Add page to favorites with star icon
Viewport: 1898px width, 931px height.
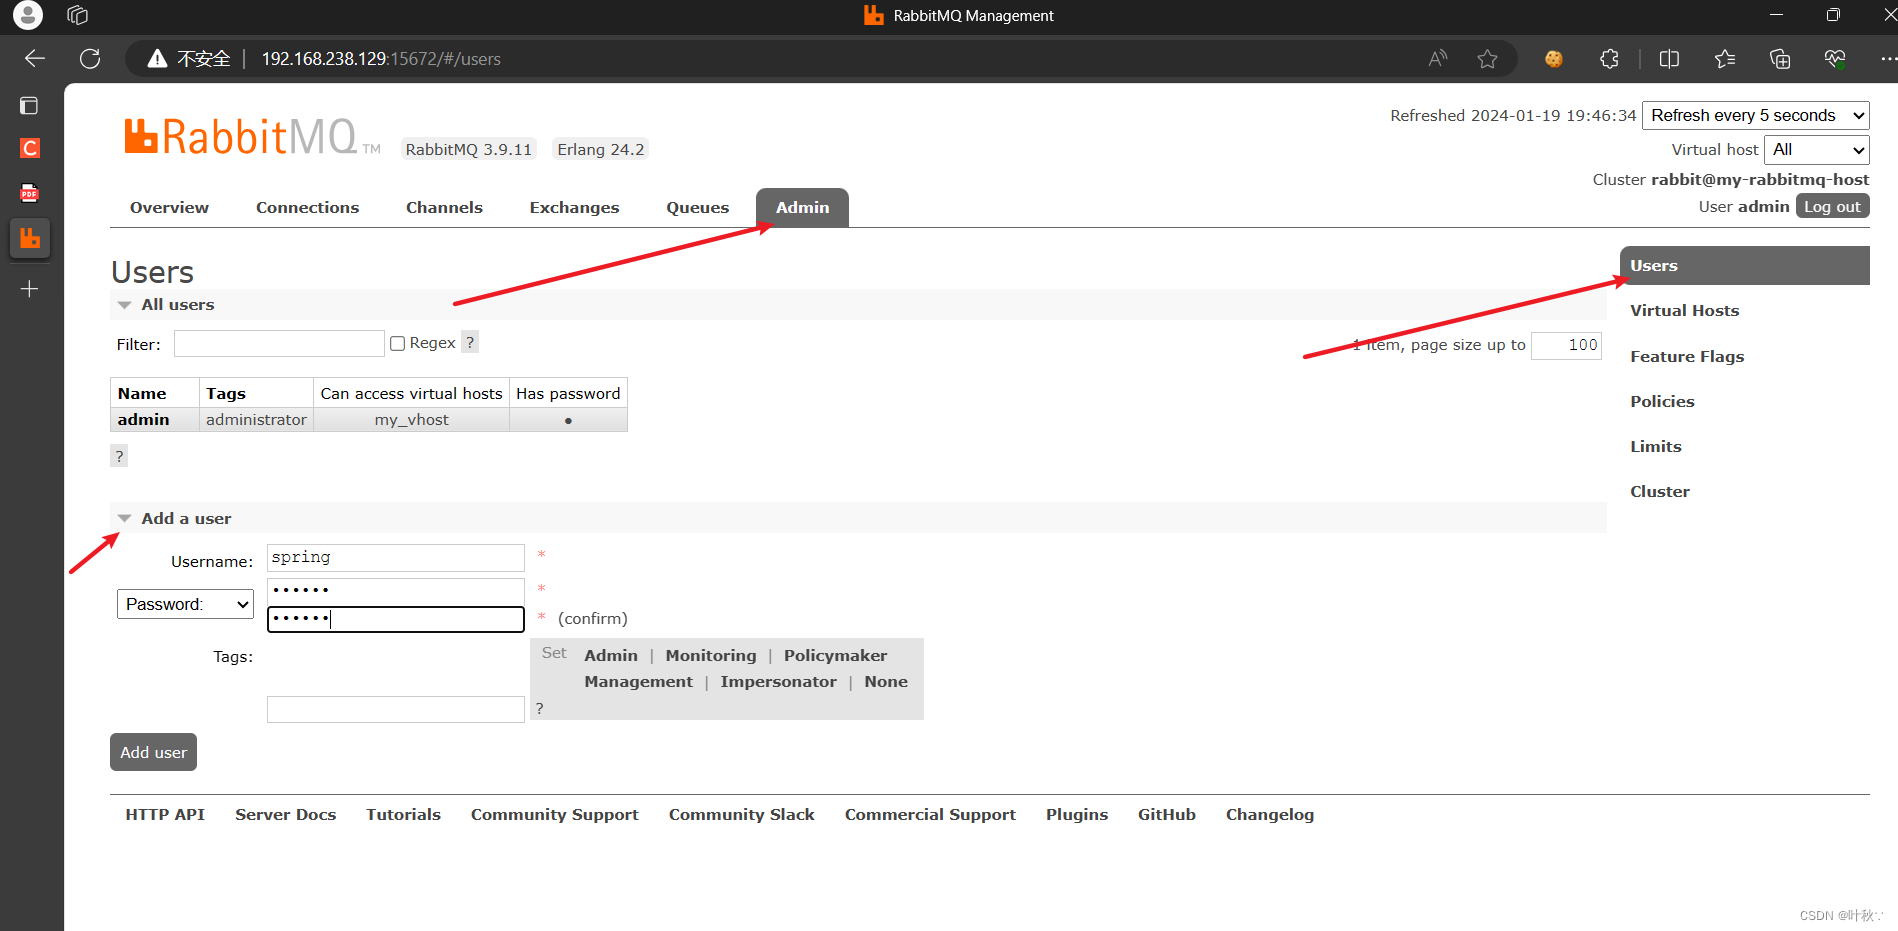click(1487, 59)
